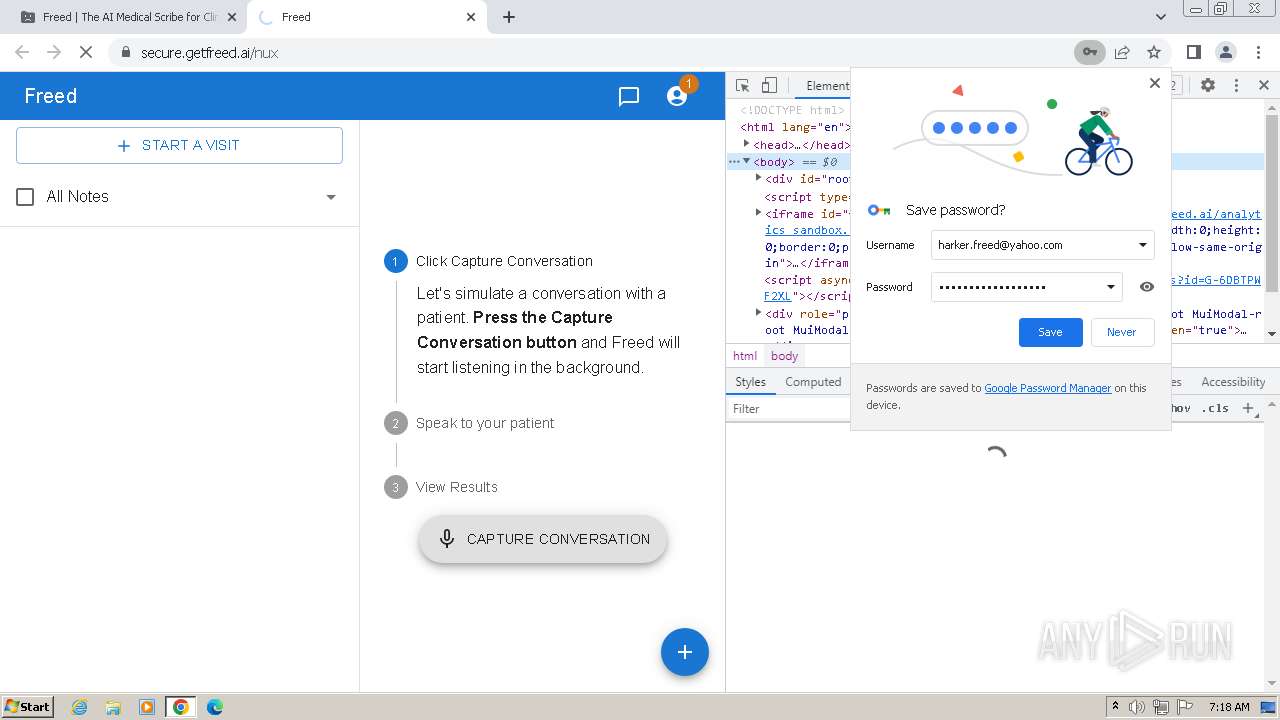
Task: Click the Freed logo title
Action: [51, 96]
